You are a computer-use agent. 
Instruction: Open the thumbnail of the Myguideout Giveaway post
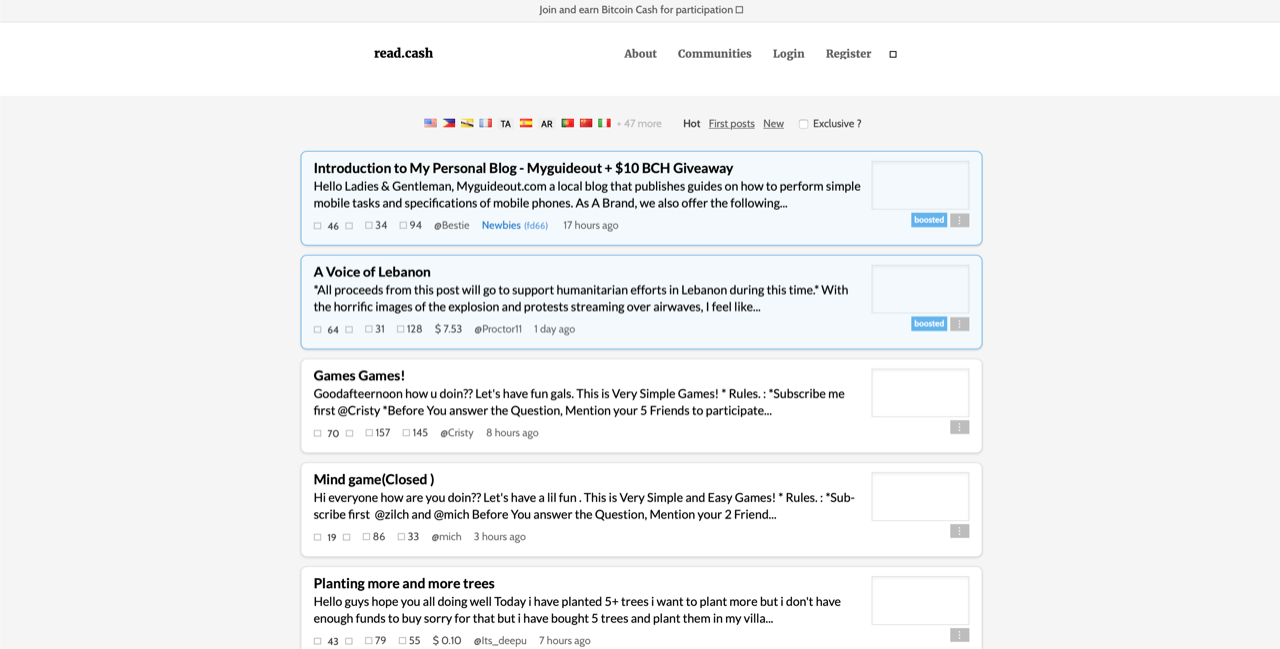pos(920,185)
